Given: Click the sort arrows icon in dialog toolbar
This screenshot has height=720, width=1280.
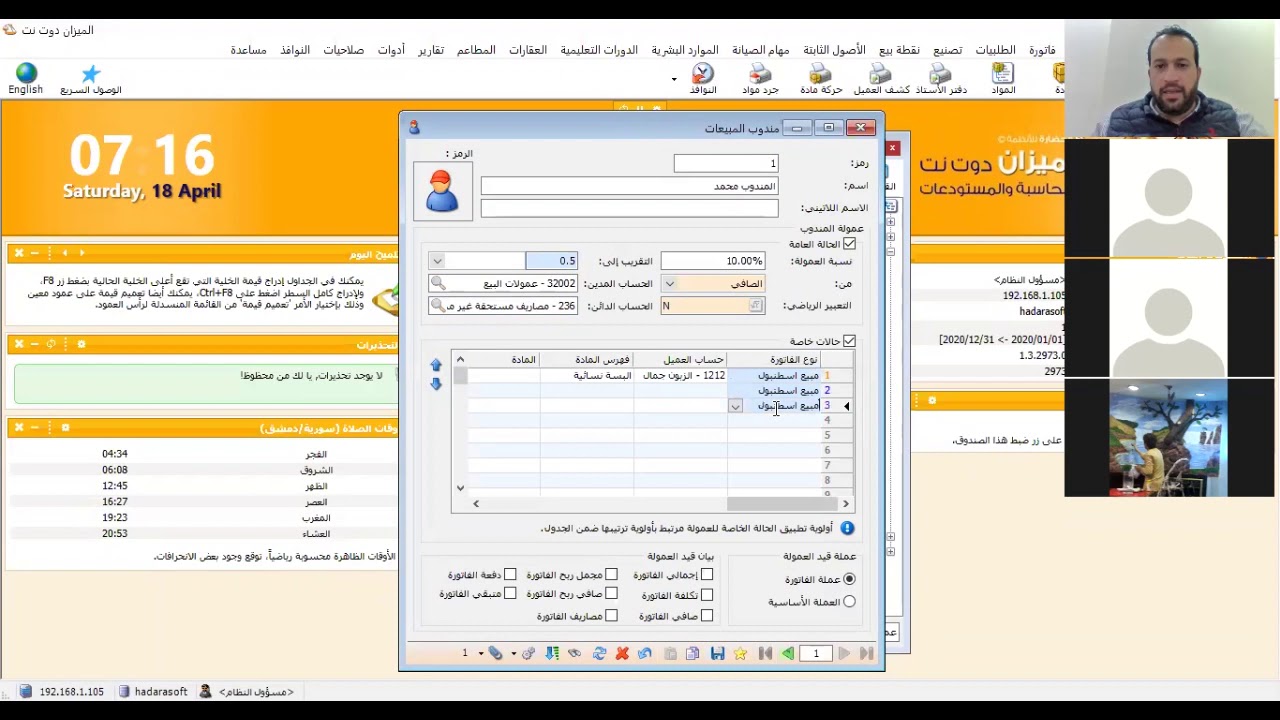Looking at the screenshot, I should coord(552,654).
